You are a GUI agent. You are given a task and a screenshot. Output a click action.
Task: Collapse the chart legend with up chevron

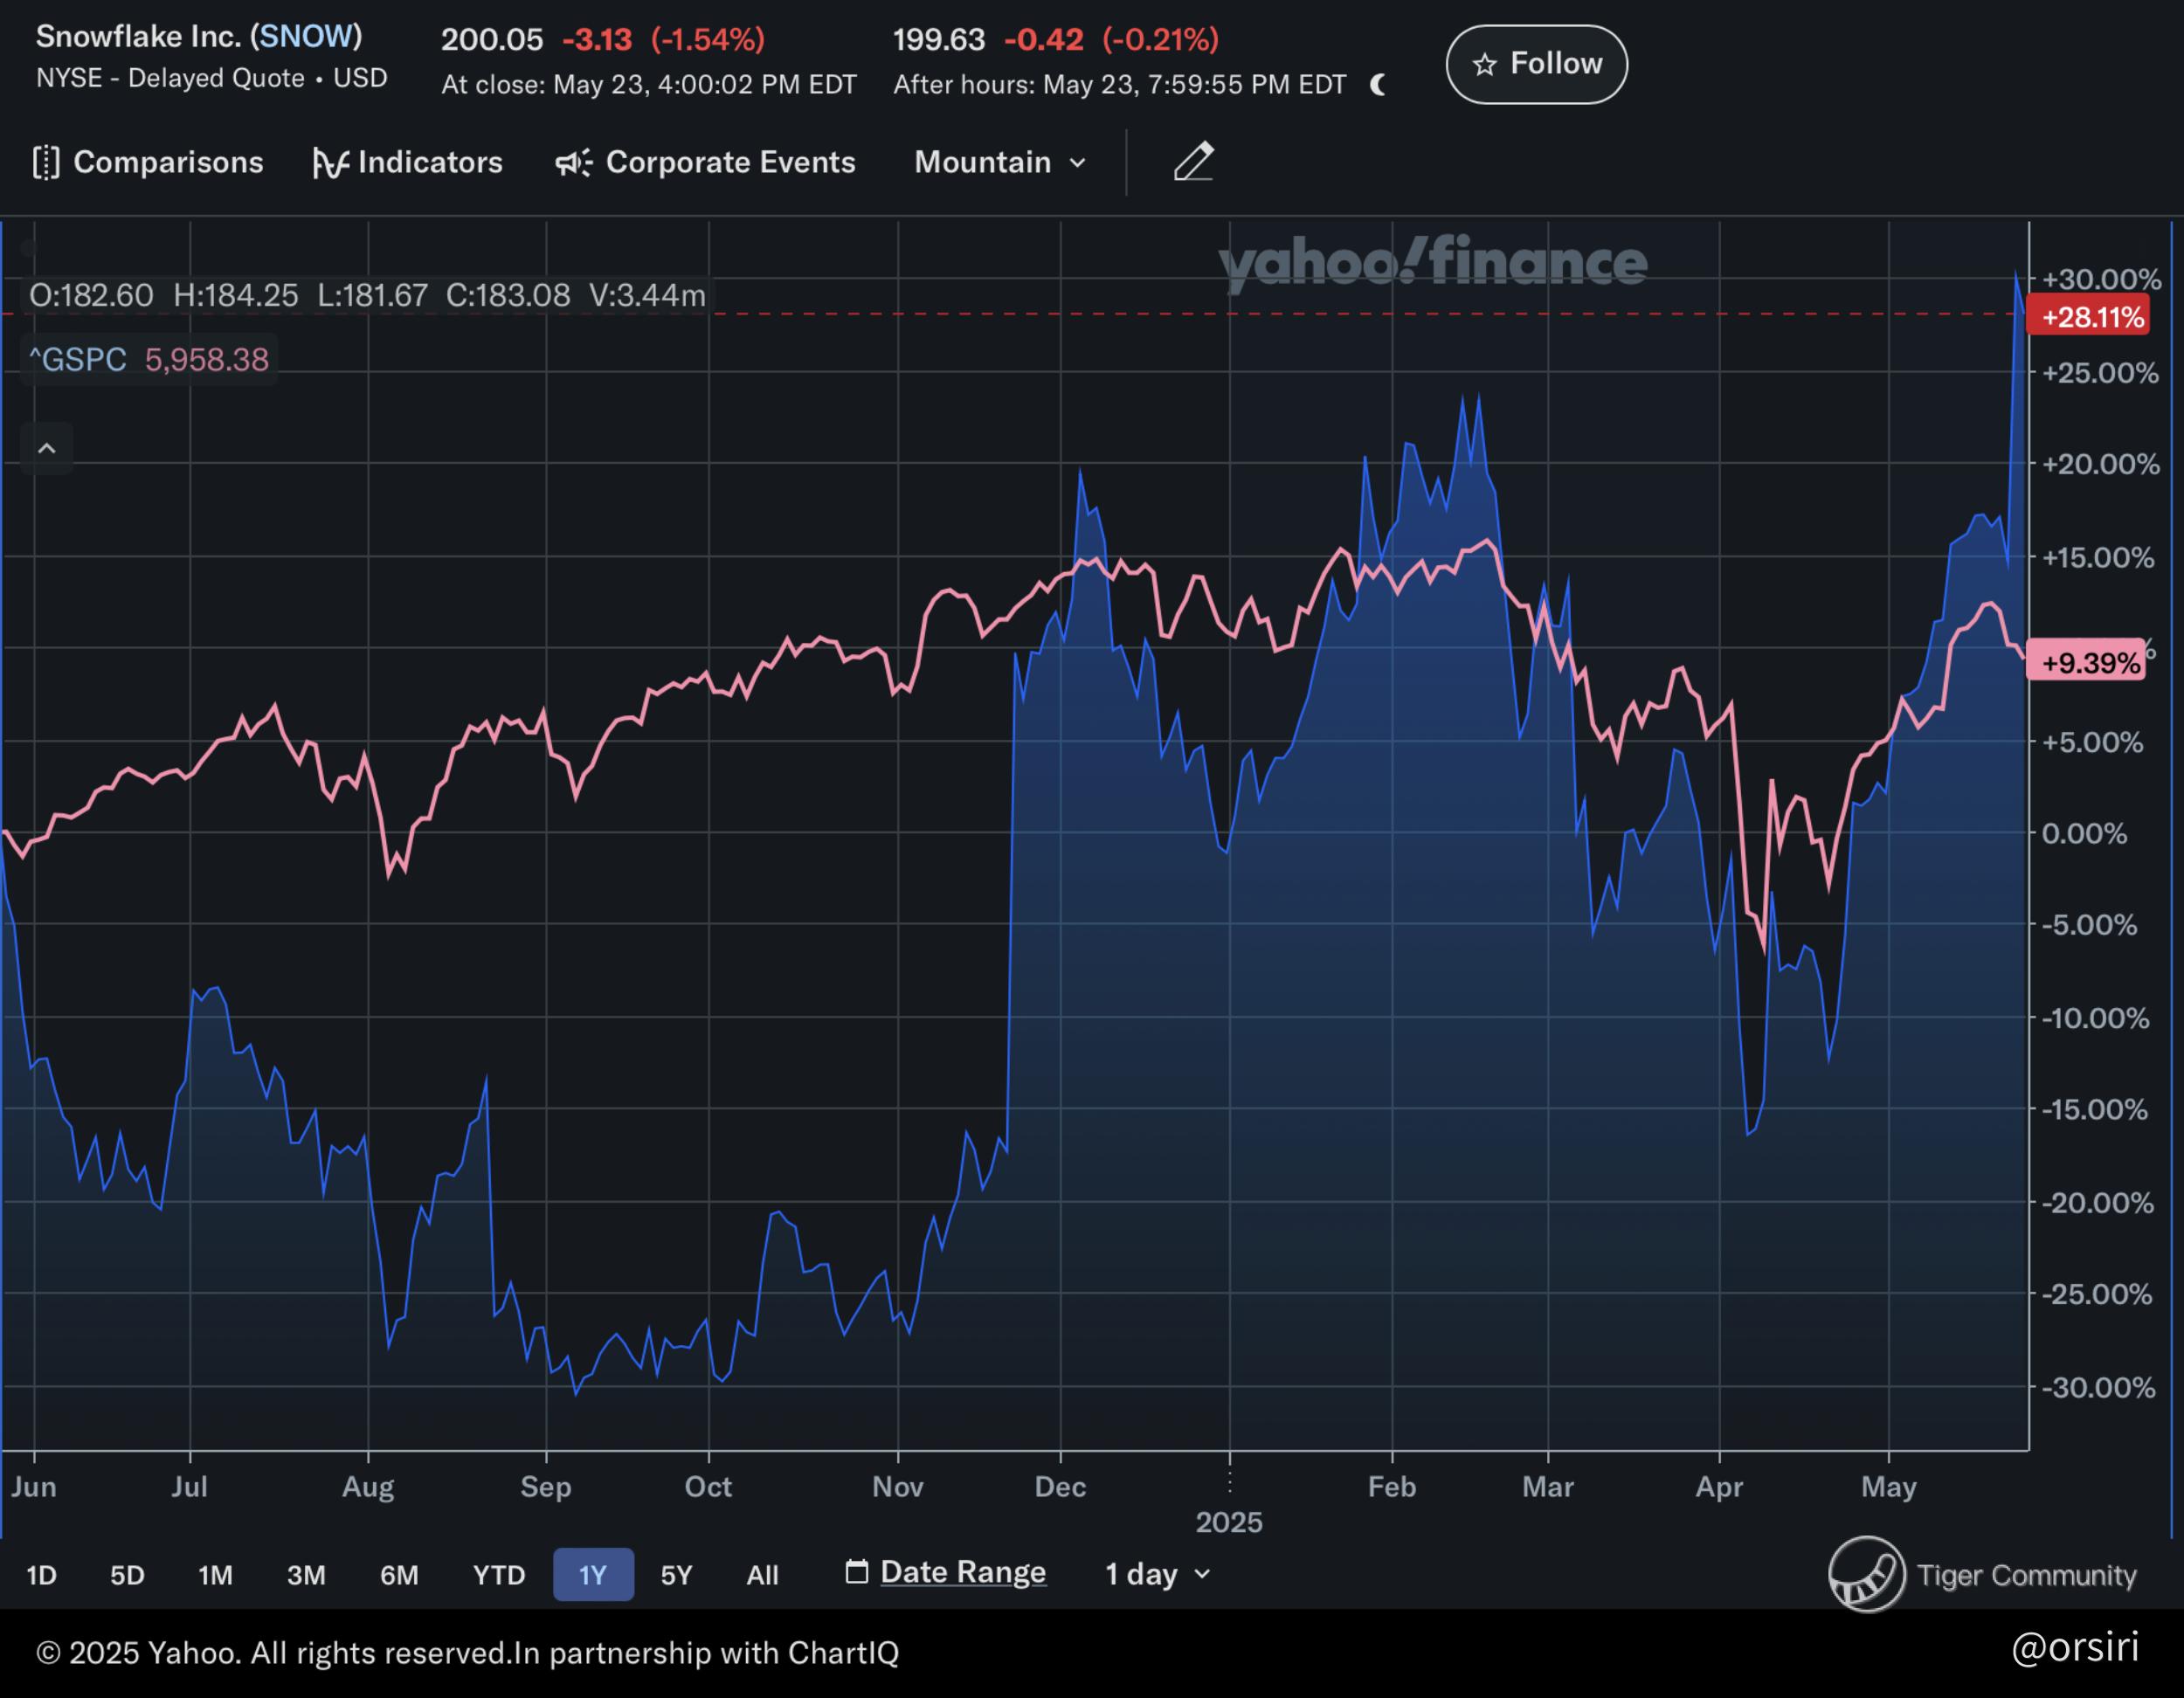coord(46,448)
